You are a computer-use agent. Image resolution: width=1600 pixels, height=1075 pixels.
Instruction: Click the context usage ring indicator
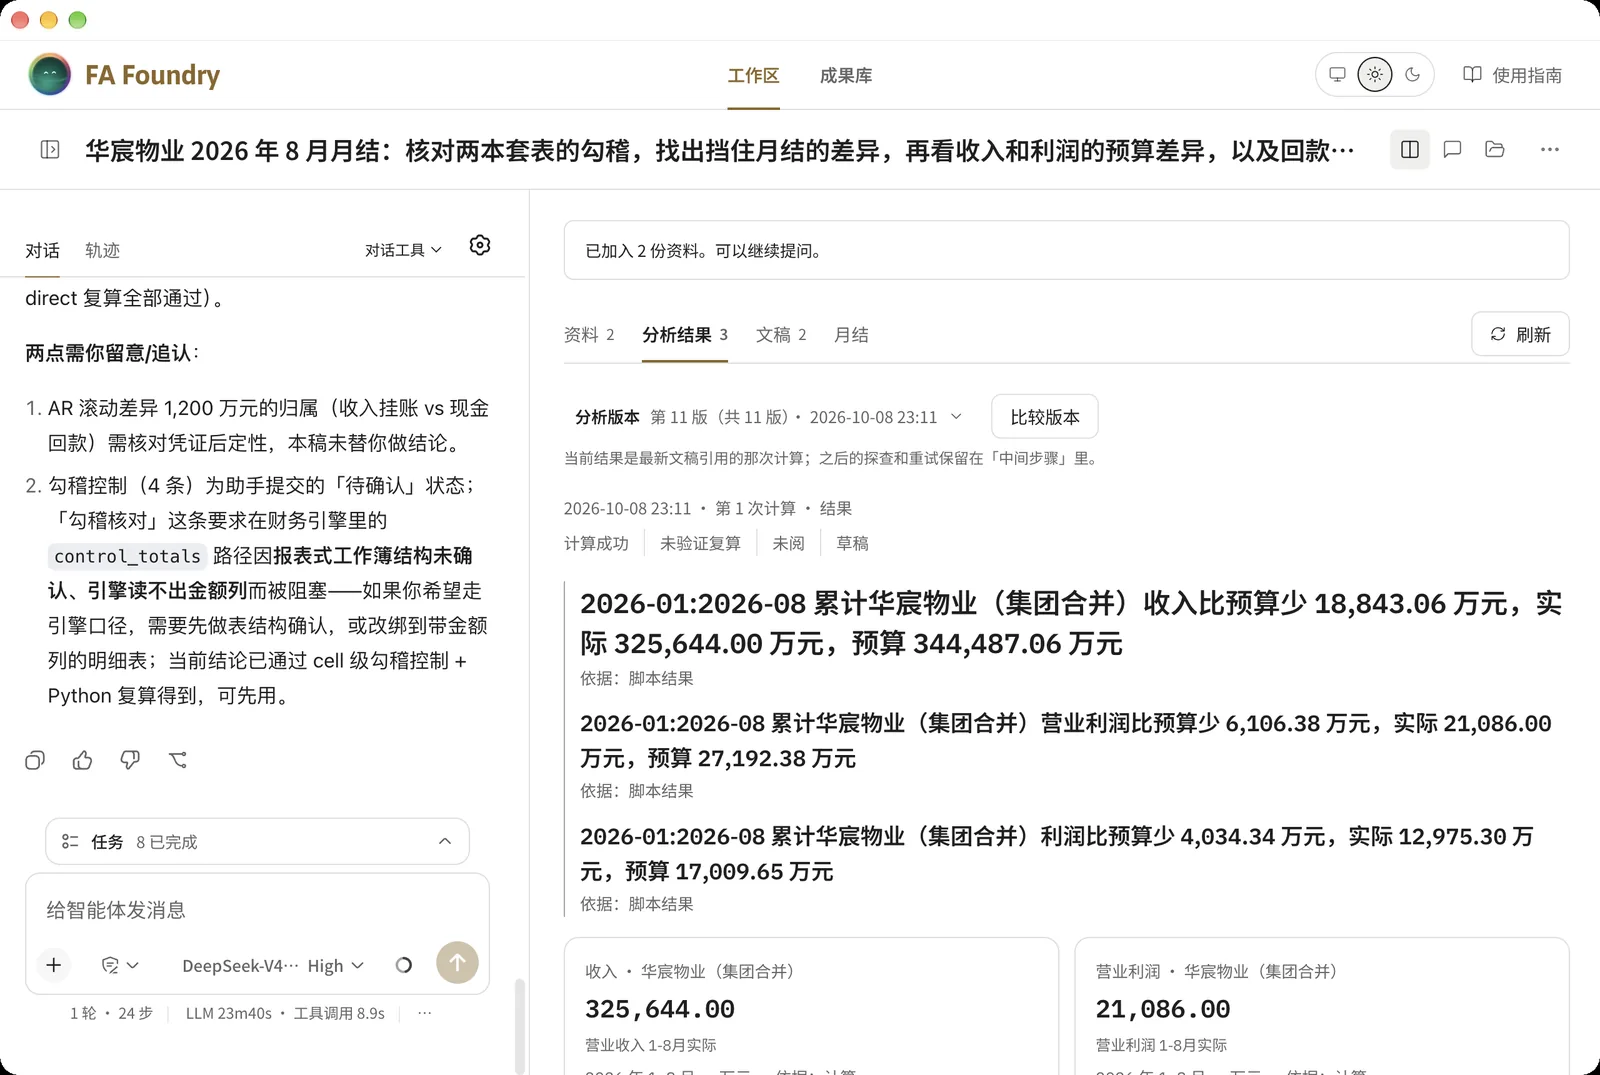(404, 966)
